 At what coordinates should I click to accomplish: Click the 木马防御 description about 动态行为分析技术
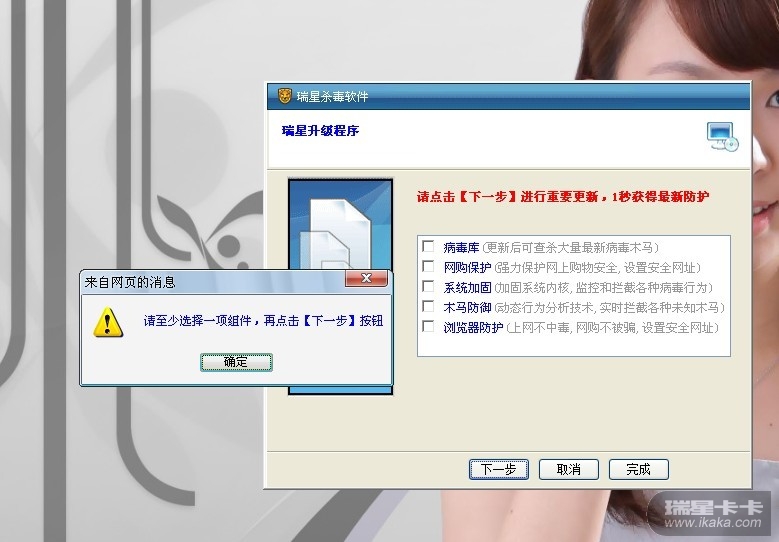pyautogui.click(x=610, y=308)
